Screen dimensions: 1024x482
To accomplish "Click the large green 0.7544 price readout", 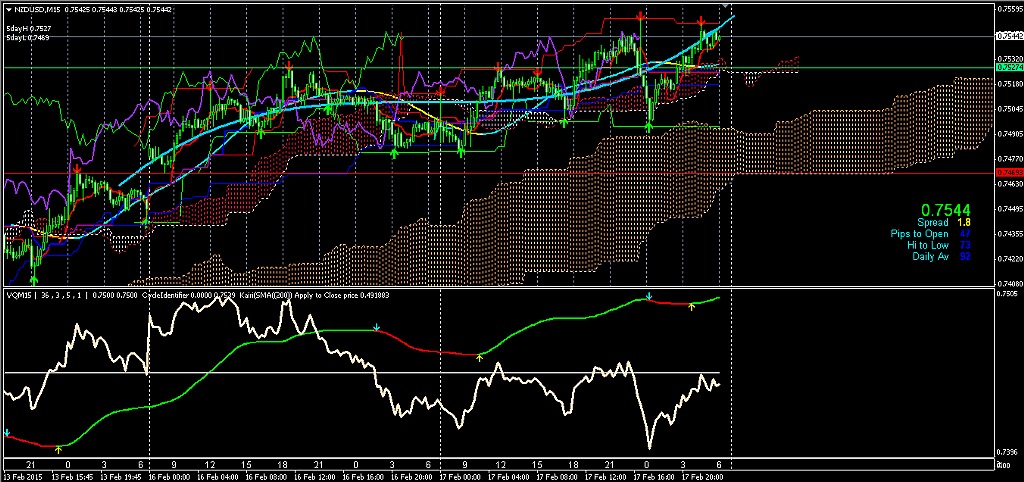I will 945,210.
